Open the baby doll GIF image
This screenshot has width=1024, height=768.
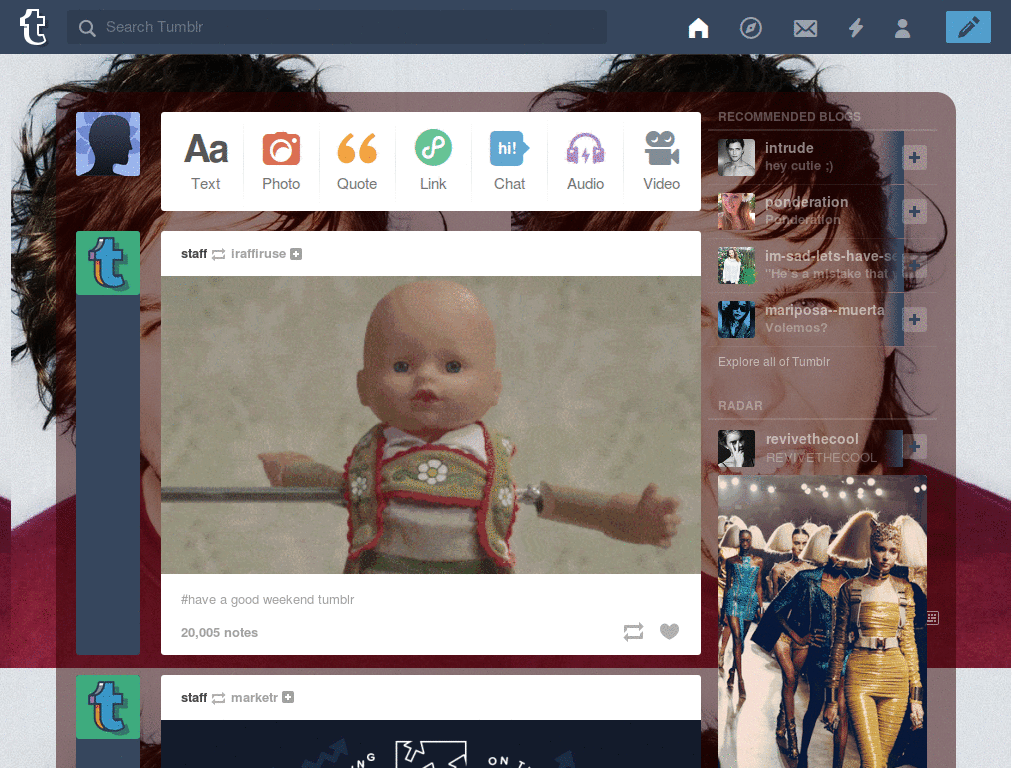coord(431,425)
